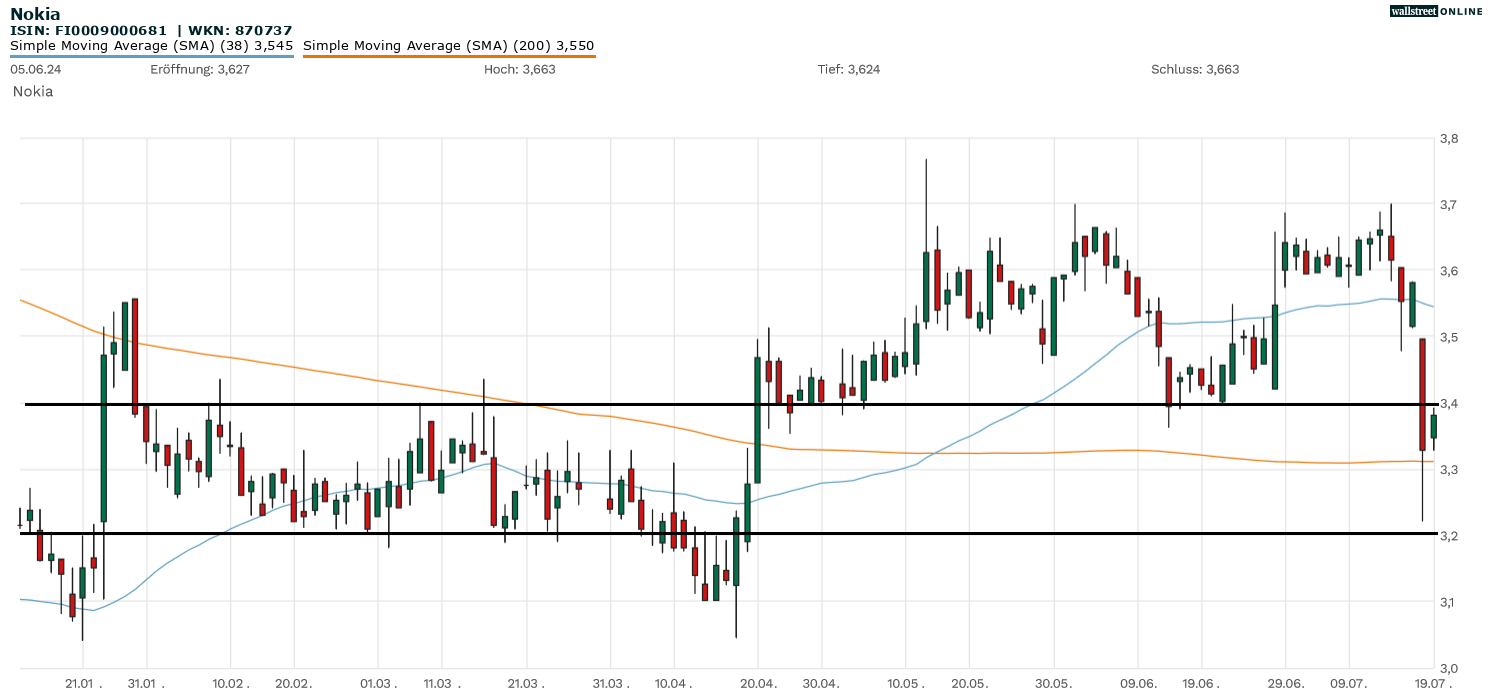
Task: Click the WKN: 870737 text
Action: tap(239, 31)
